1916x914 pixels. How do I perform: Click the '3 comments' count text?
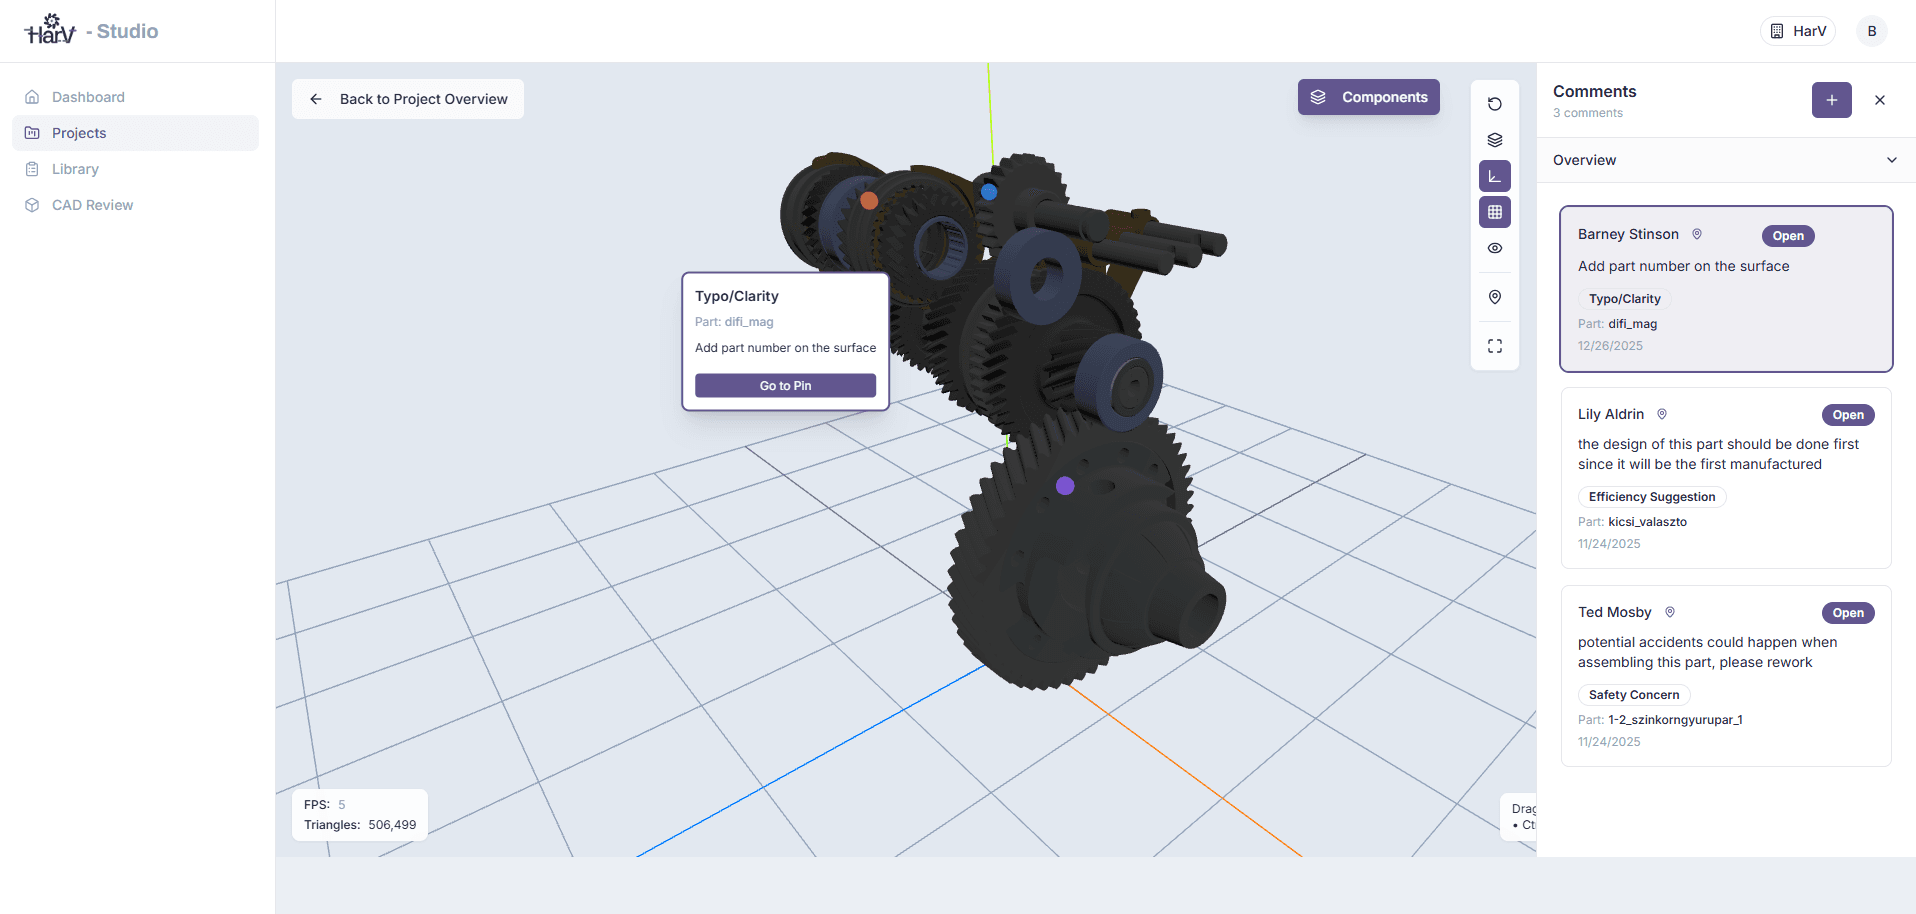(x=1588, y=113)
